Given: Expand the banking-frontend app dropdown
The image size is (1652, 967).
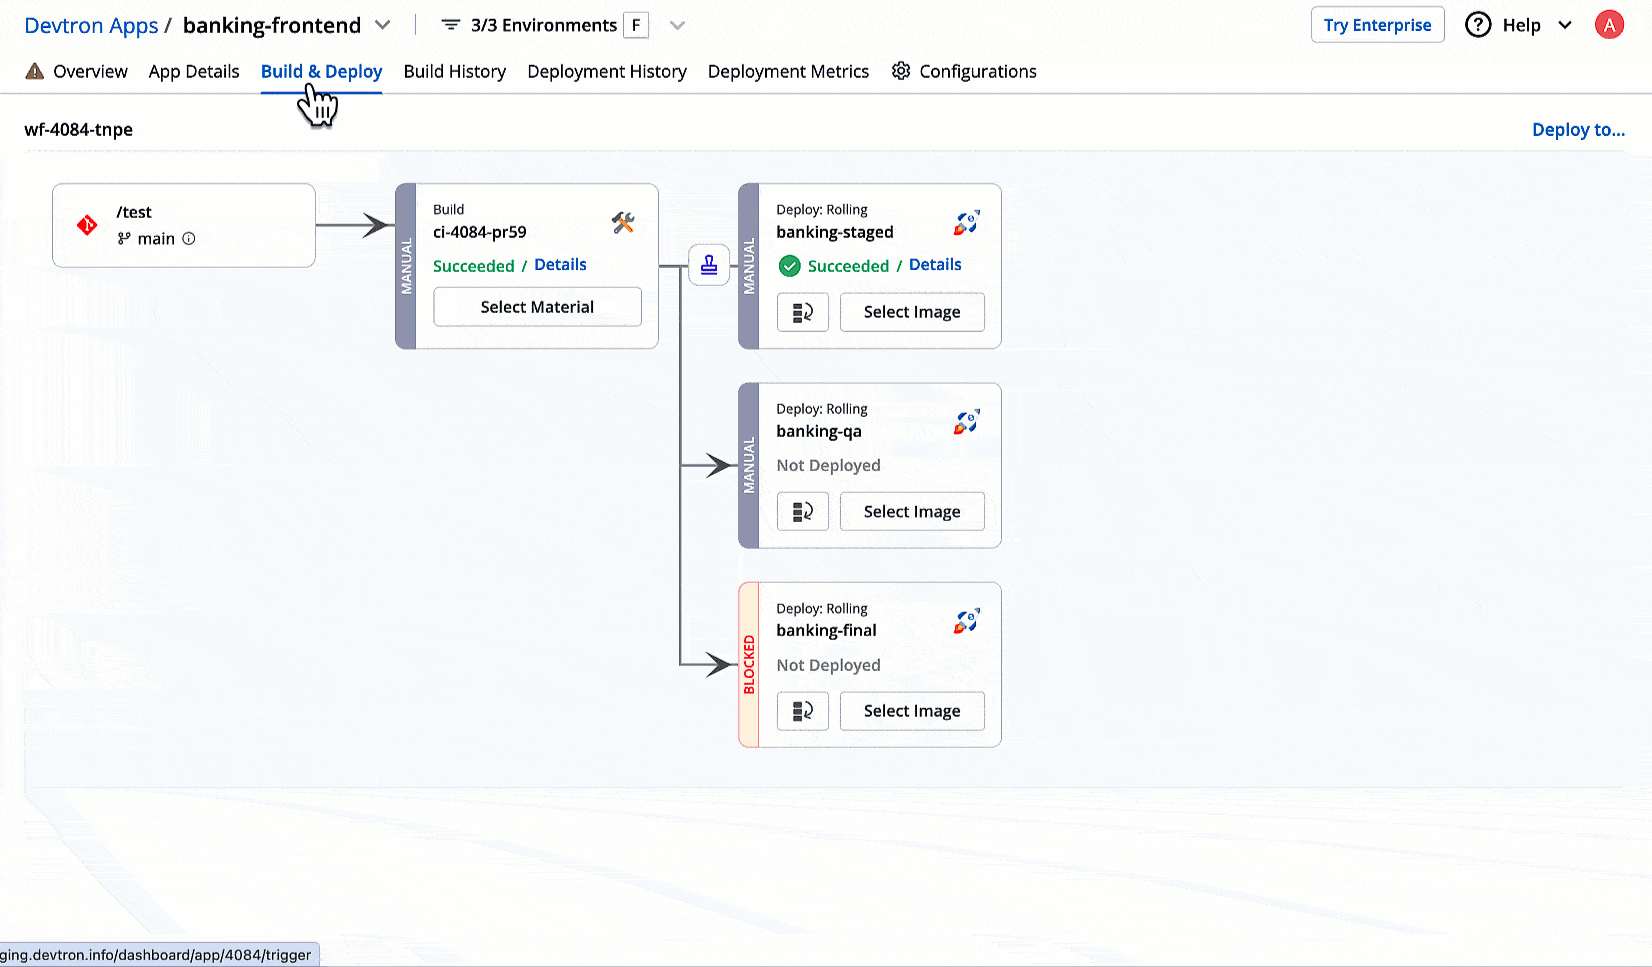Looking at the screenshot, I should 383,25.
